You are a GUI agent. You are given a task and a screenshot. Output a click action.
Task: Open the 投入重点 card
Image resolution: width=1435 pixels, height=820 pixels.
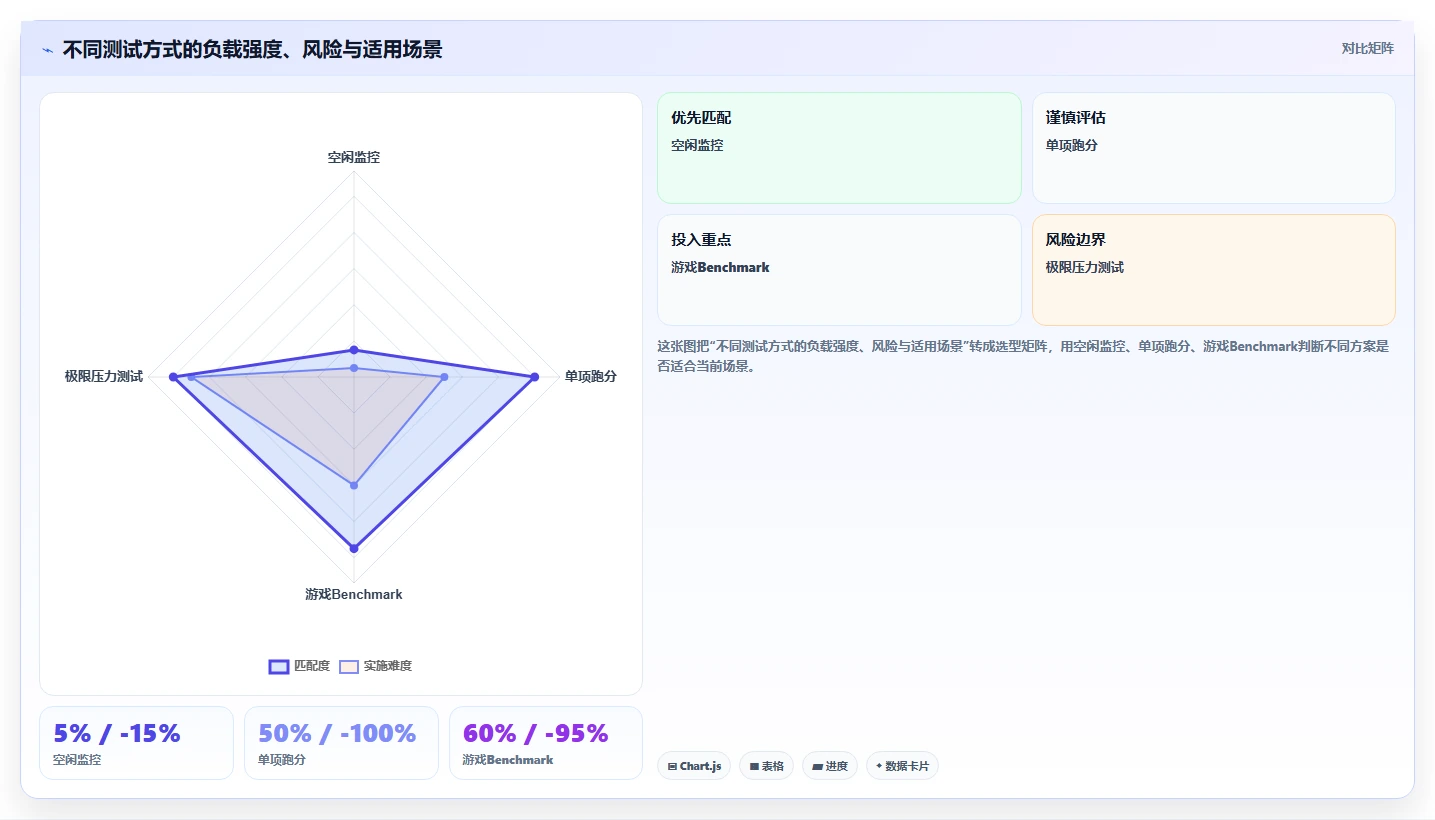point(839,270)
